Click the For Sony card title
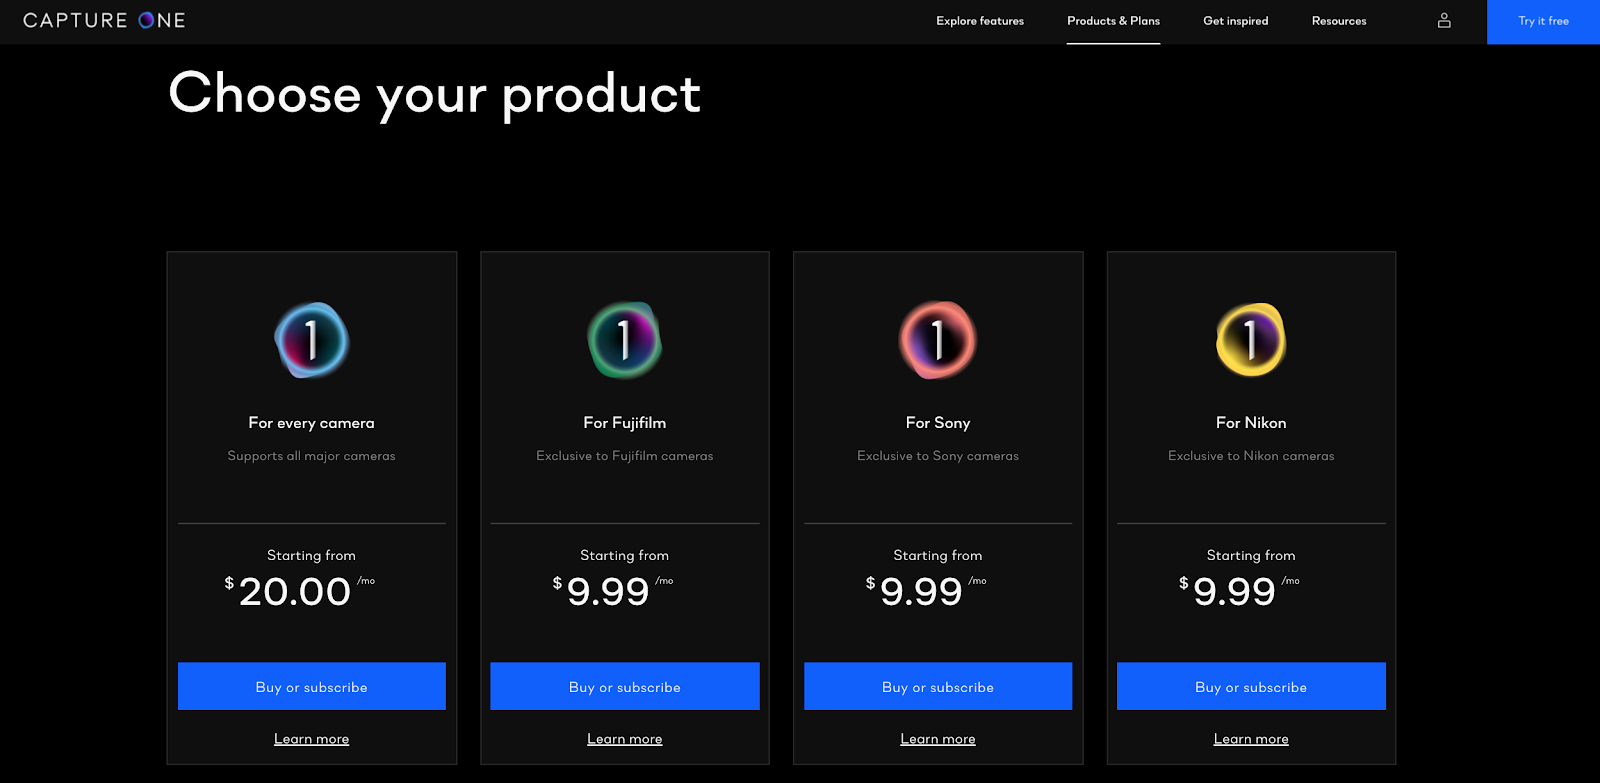This screenshot has height=783, width=1600. [938, 423]
